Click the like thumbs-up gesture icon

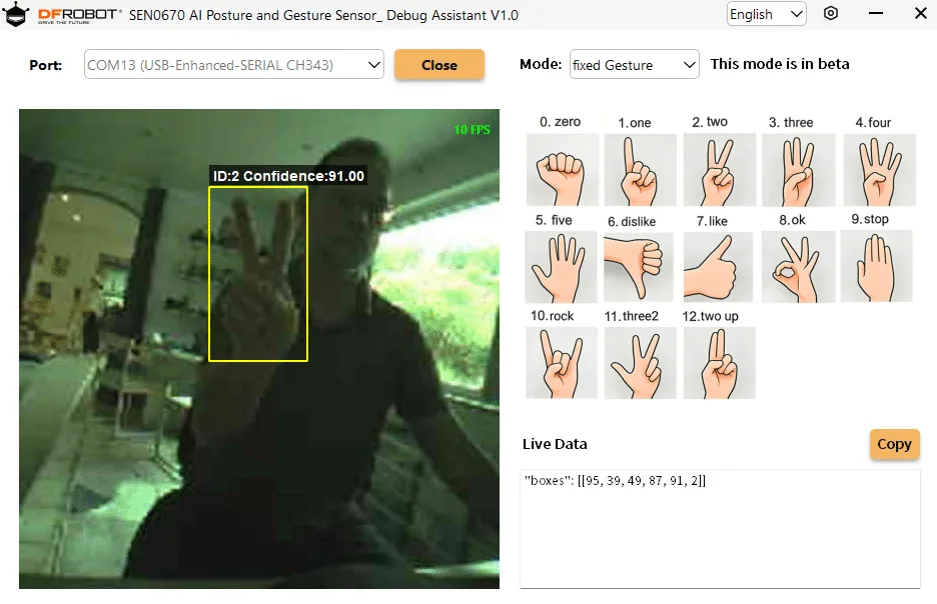pyautogui.click(x=718, y=267)
